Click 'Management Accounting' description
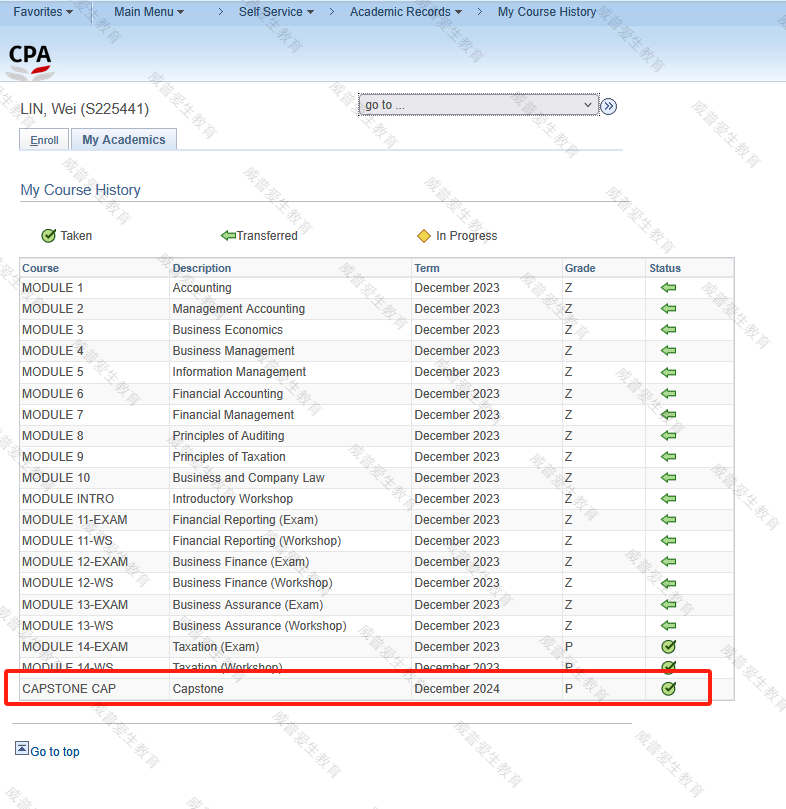The height and width of the screenshot is (809, 786). coord(238,309)
